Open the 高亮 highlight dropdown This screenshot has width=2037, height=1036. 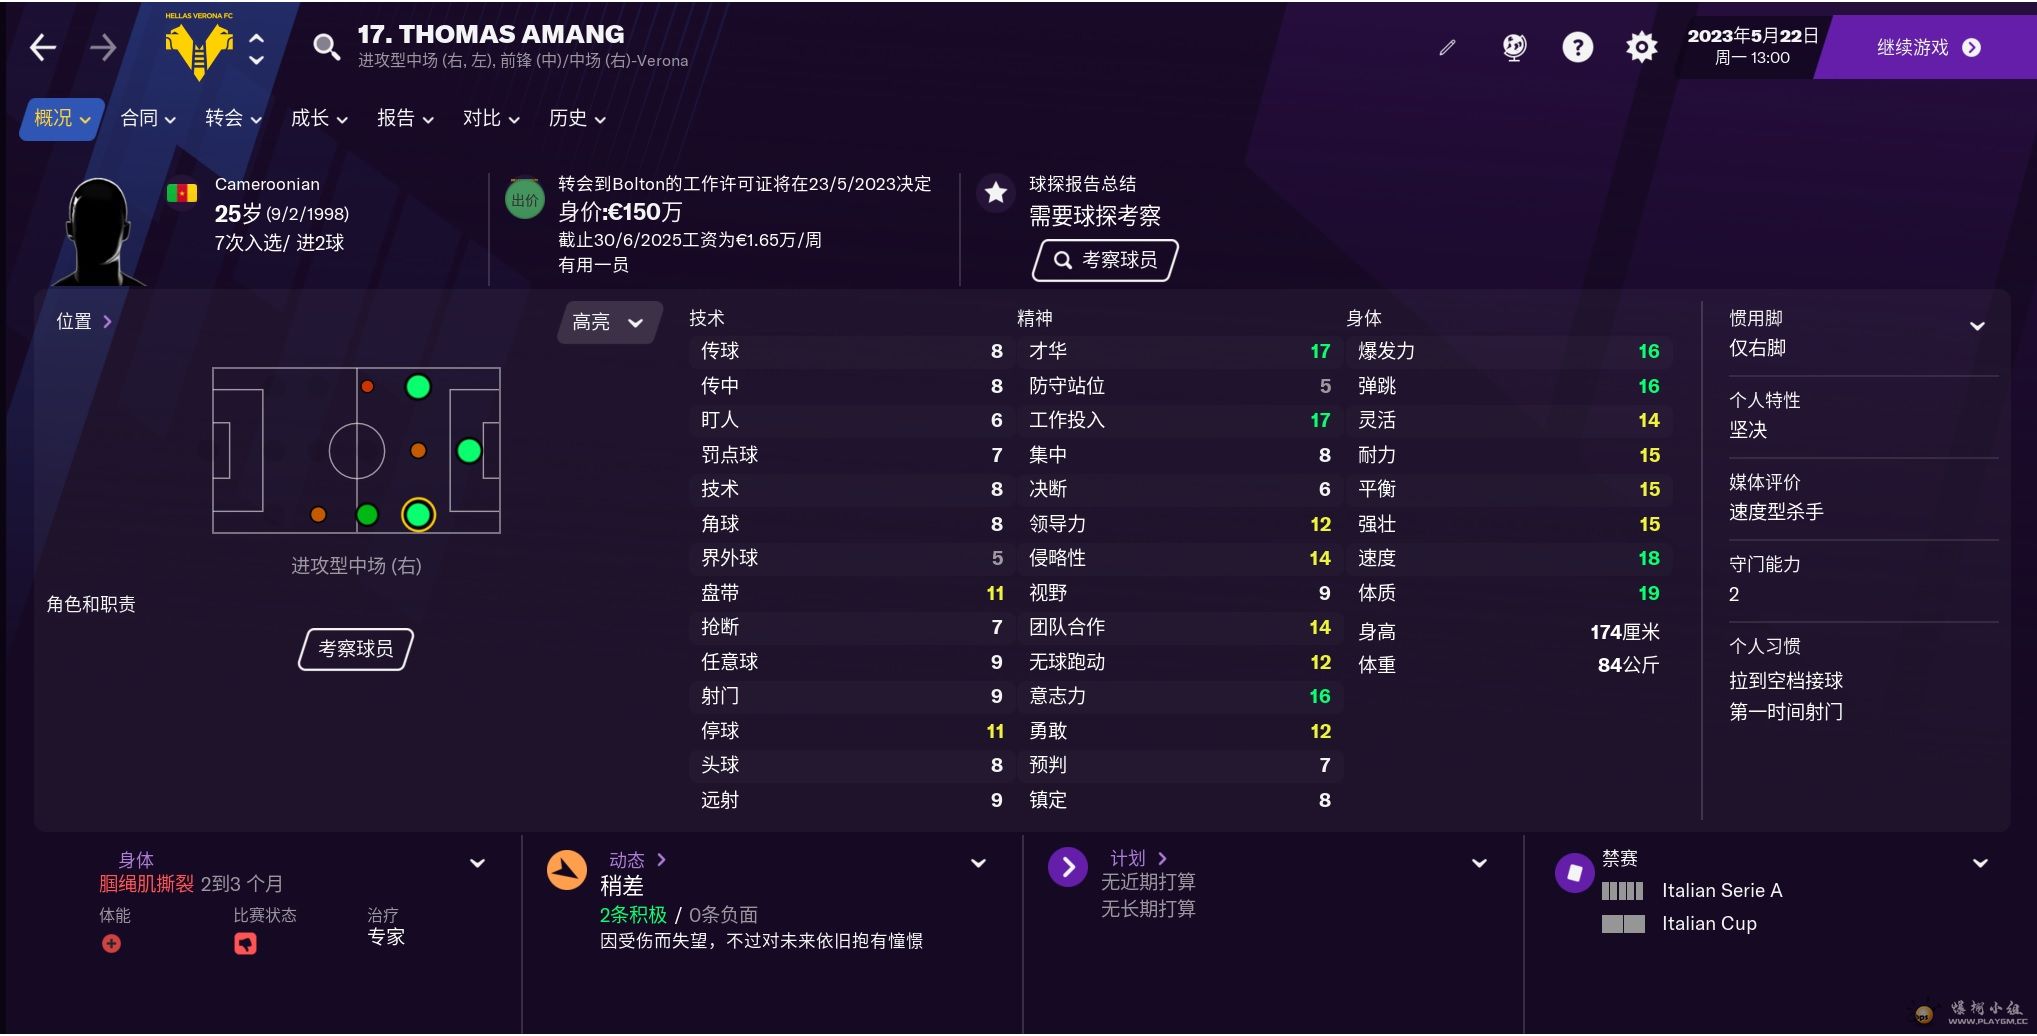pyautogui.click(x=608, y=322)
